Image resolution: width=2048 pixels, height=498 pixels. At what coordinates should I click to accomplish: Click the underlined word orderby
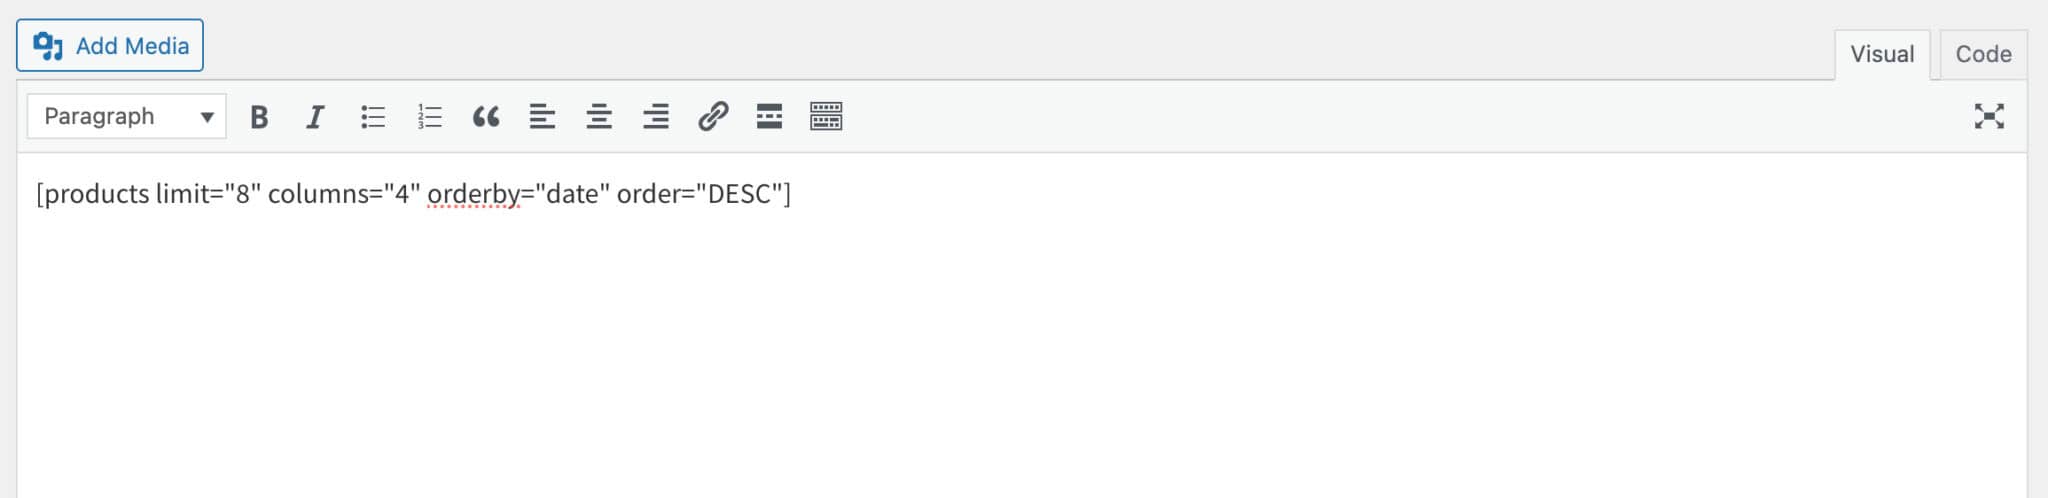coord(473,194)
